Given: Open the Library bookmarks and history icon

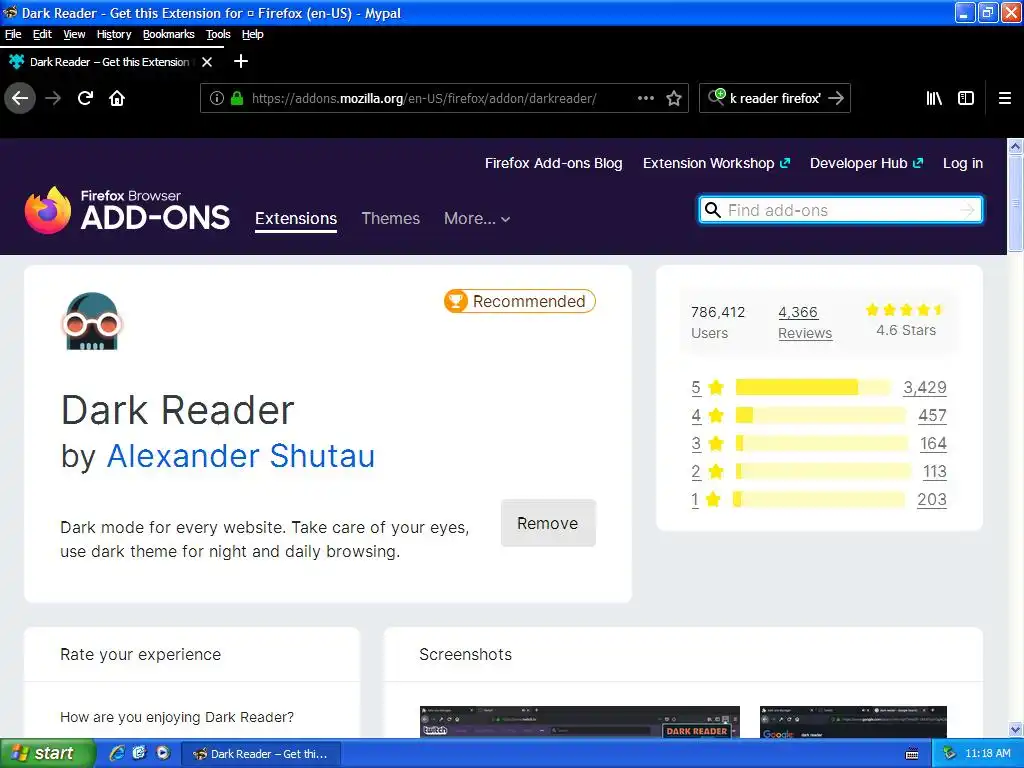Looking at the screenshot, I should (934, 99).
